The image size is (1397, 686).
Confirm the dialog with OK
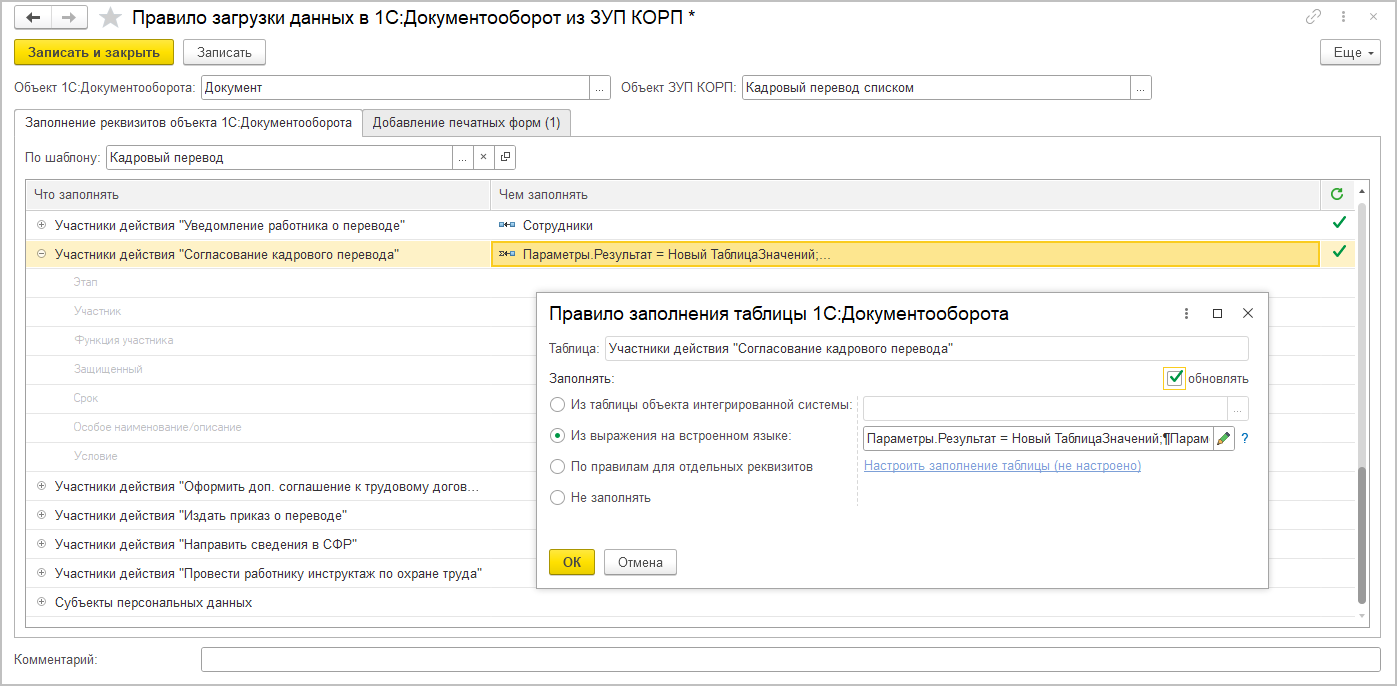(571, 562)
